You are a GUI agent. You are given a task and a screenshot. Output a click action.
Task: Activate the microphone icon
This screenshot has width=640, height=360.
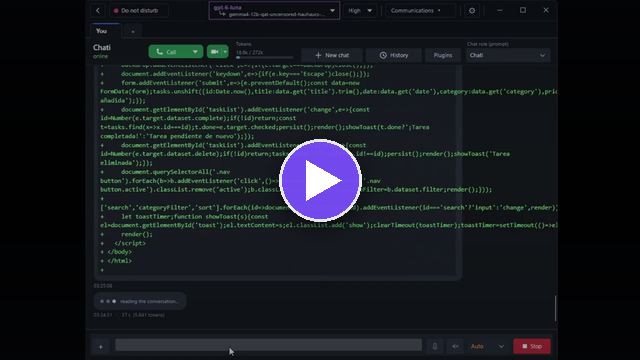[435, 346]
